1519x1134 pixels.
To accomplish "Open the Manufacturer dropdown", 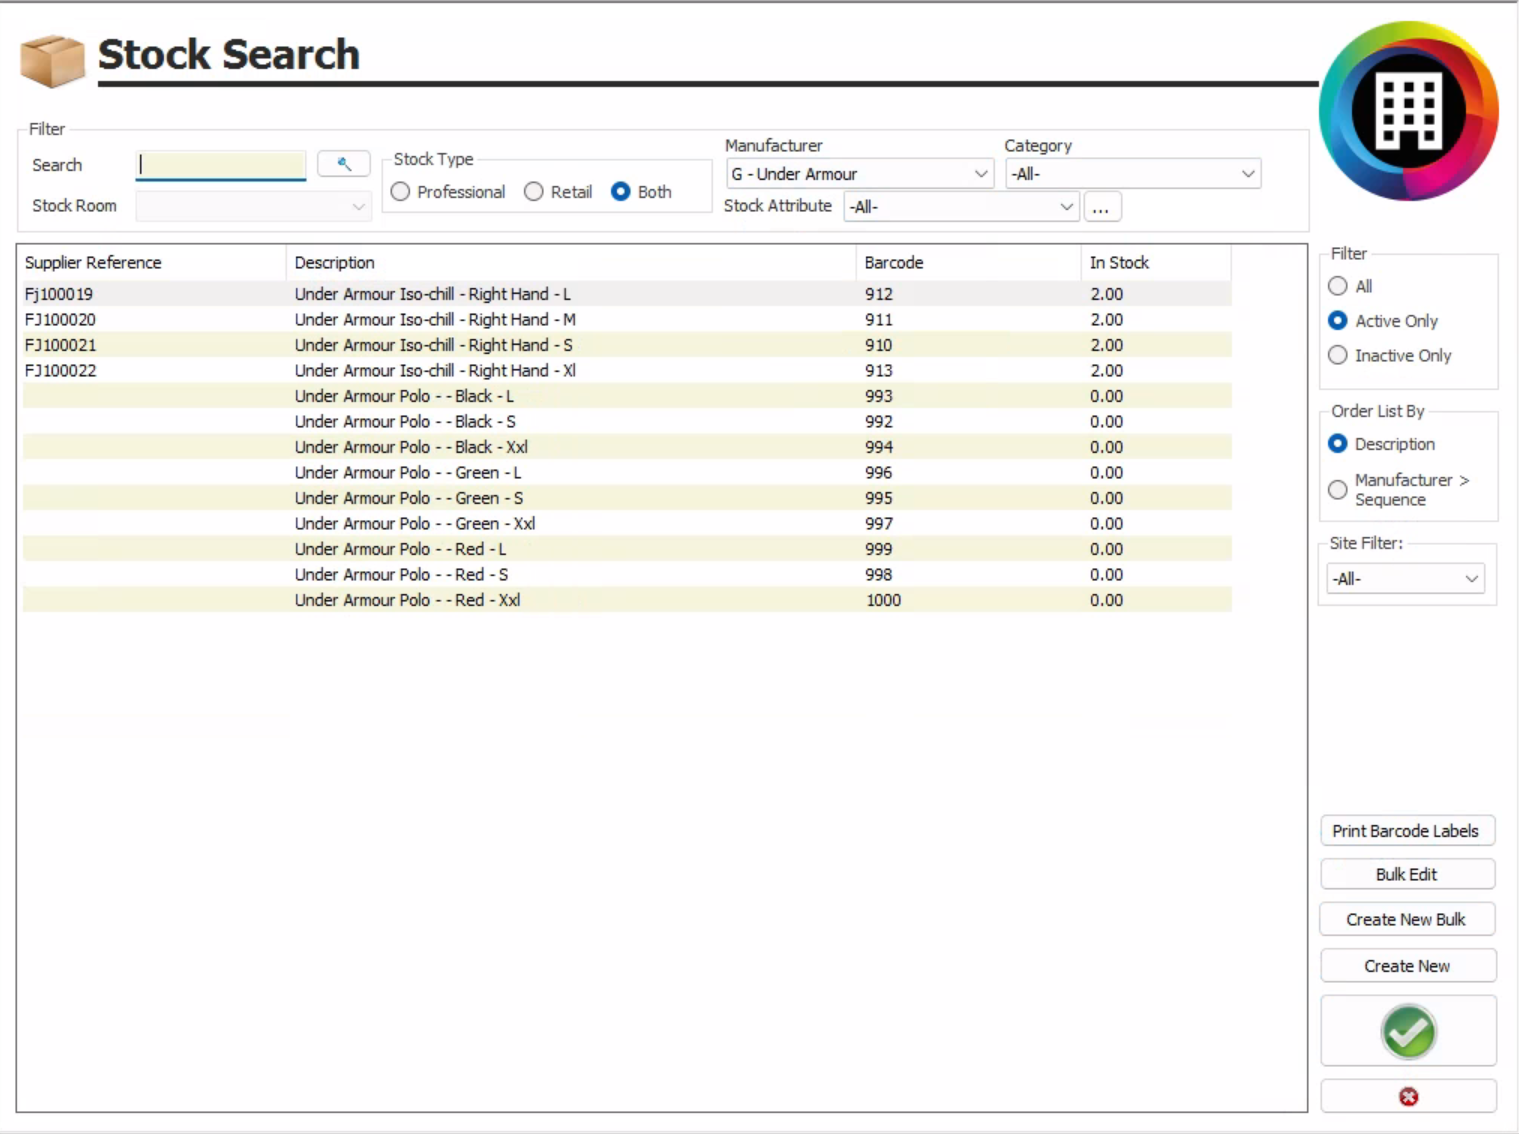I will [x=859, y=174].
